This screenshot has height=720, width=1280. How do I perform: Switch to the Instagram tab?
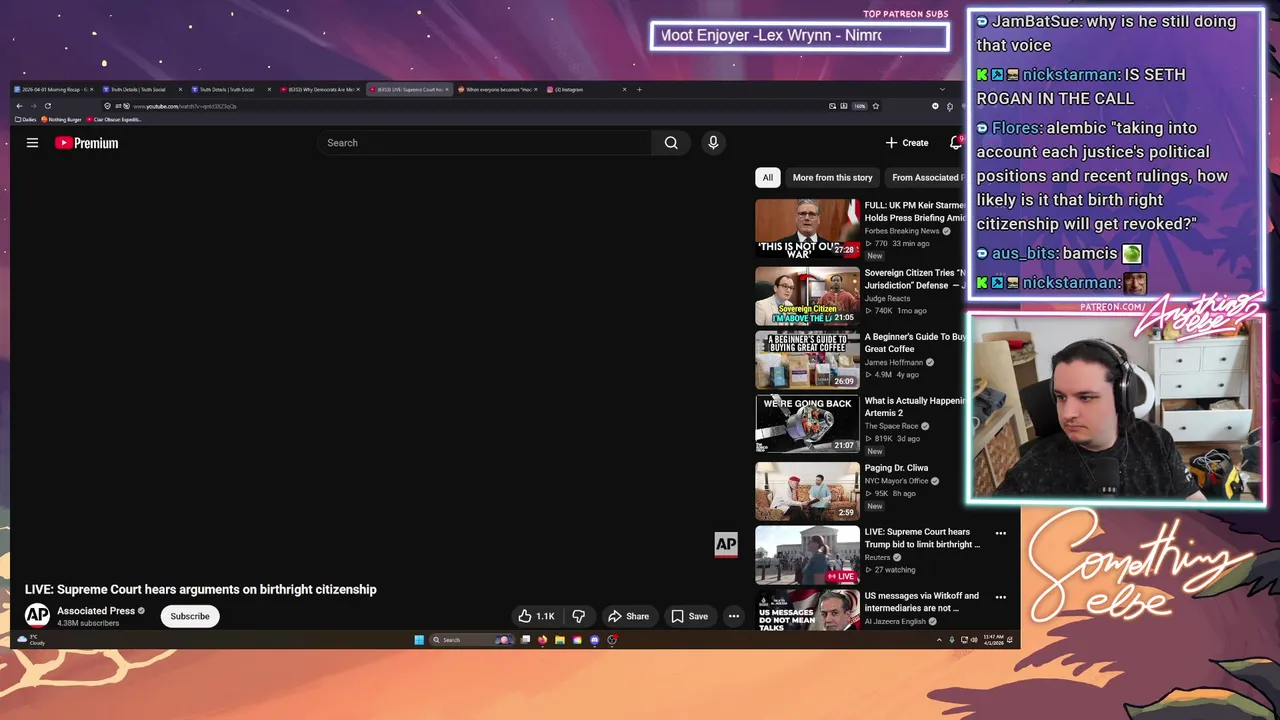[586, 89]
